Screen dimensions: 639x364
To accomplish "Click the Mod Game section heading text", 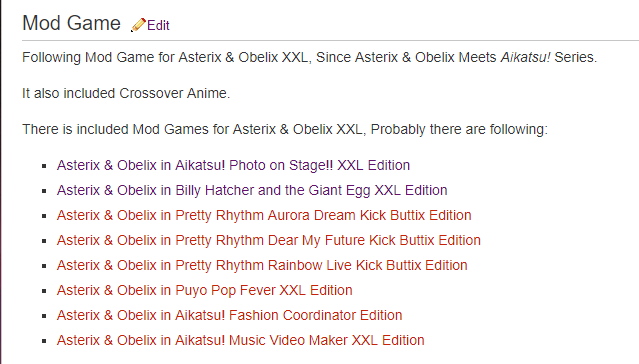I will tap(71, 23).
